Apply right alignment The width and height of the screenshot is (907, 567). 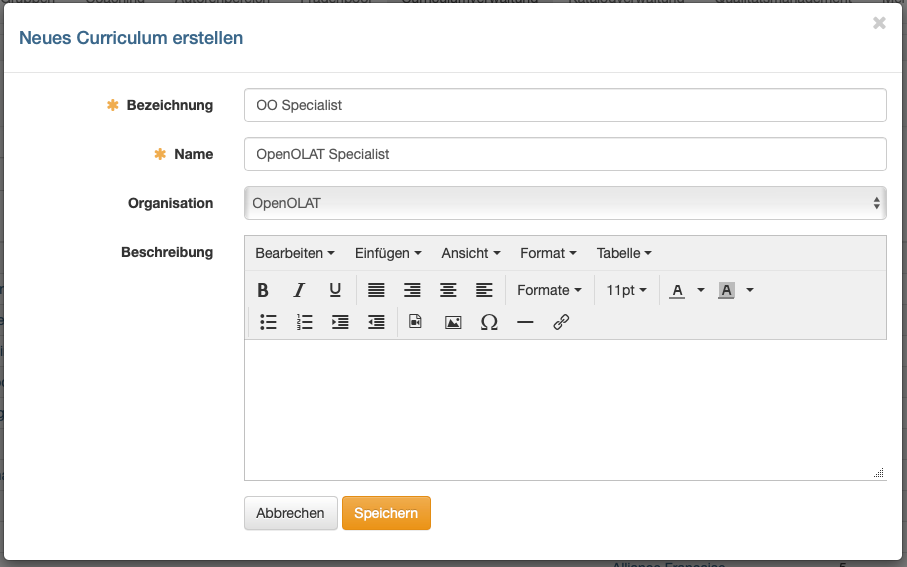pyautogui.click(x=412, y=290)
